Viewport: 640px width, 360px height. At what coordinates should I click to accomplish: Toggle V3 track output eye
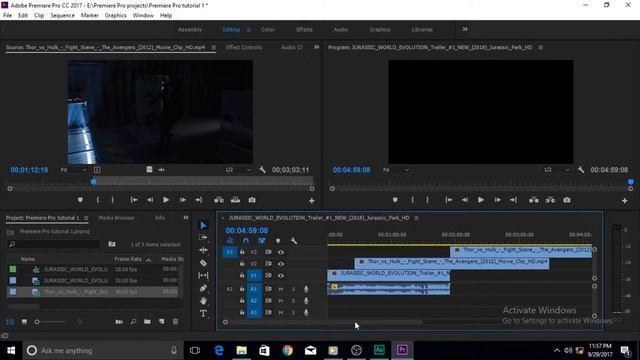click(281, 252)
